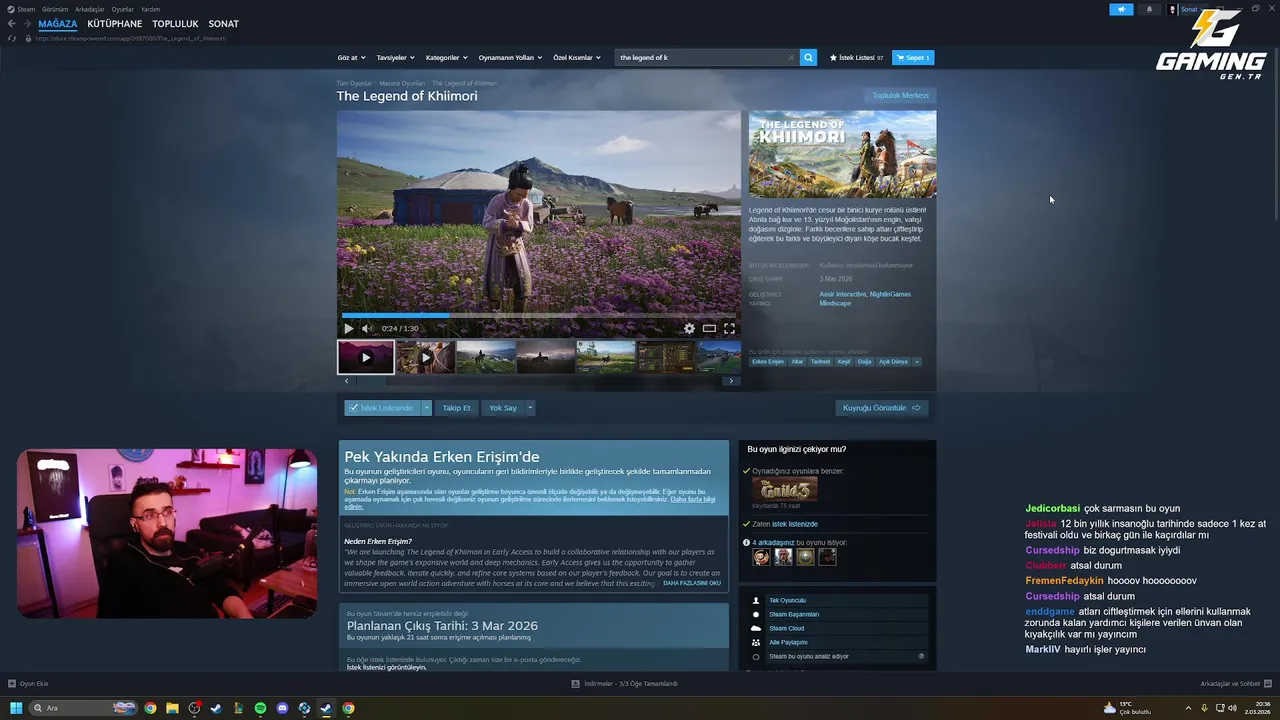Image resolution: width=1280 pixels, height=720 pixels.
Task: Open the Göz at dropdown menu
Action: pyautogui.click(x=351, y=57)
